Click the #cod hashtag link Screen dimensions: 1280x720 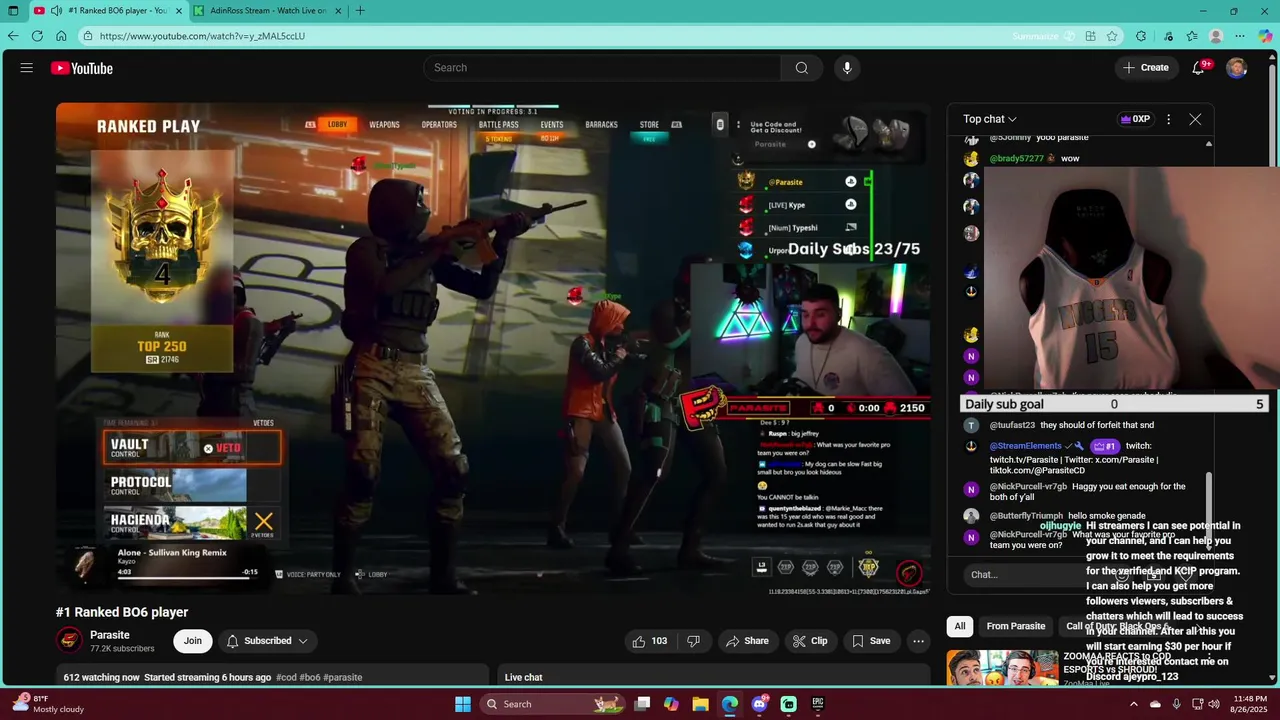[287, 677]
